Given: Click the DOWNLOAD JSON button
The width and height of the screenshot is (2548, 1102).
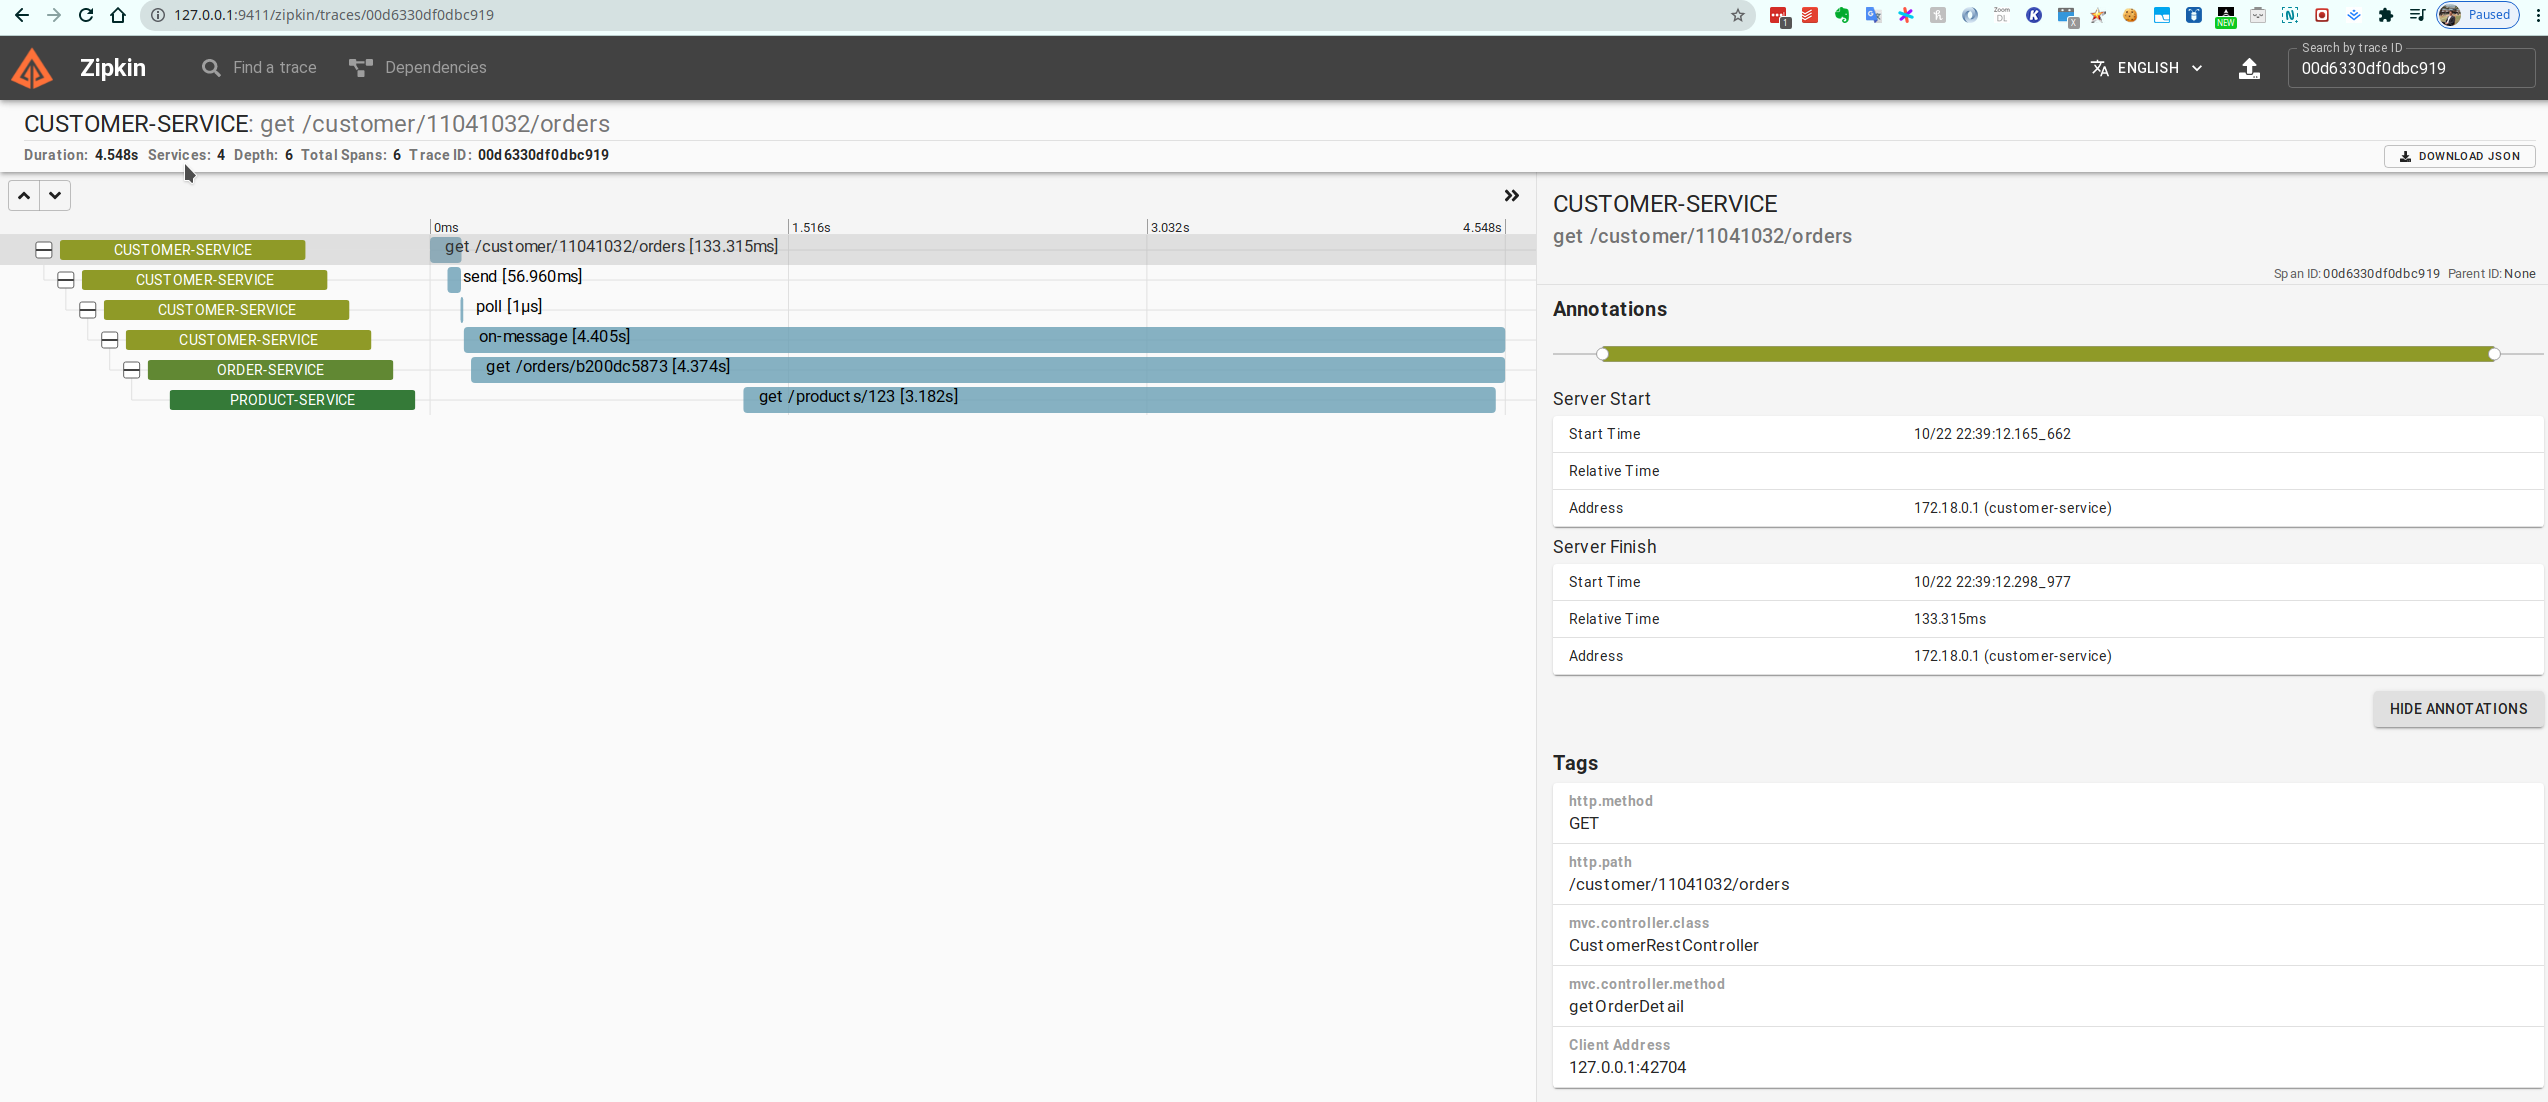Looking at the screenshot, I should pos(2459,156).
